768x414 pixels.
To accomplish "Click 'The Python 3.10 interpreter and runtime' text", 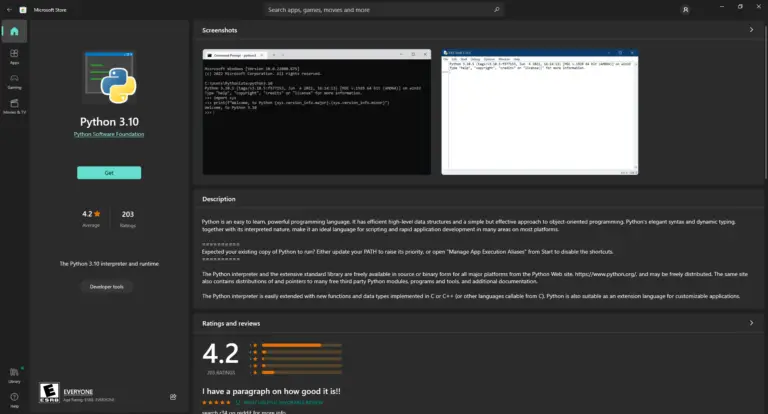I will coord(109,264).
